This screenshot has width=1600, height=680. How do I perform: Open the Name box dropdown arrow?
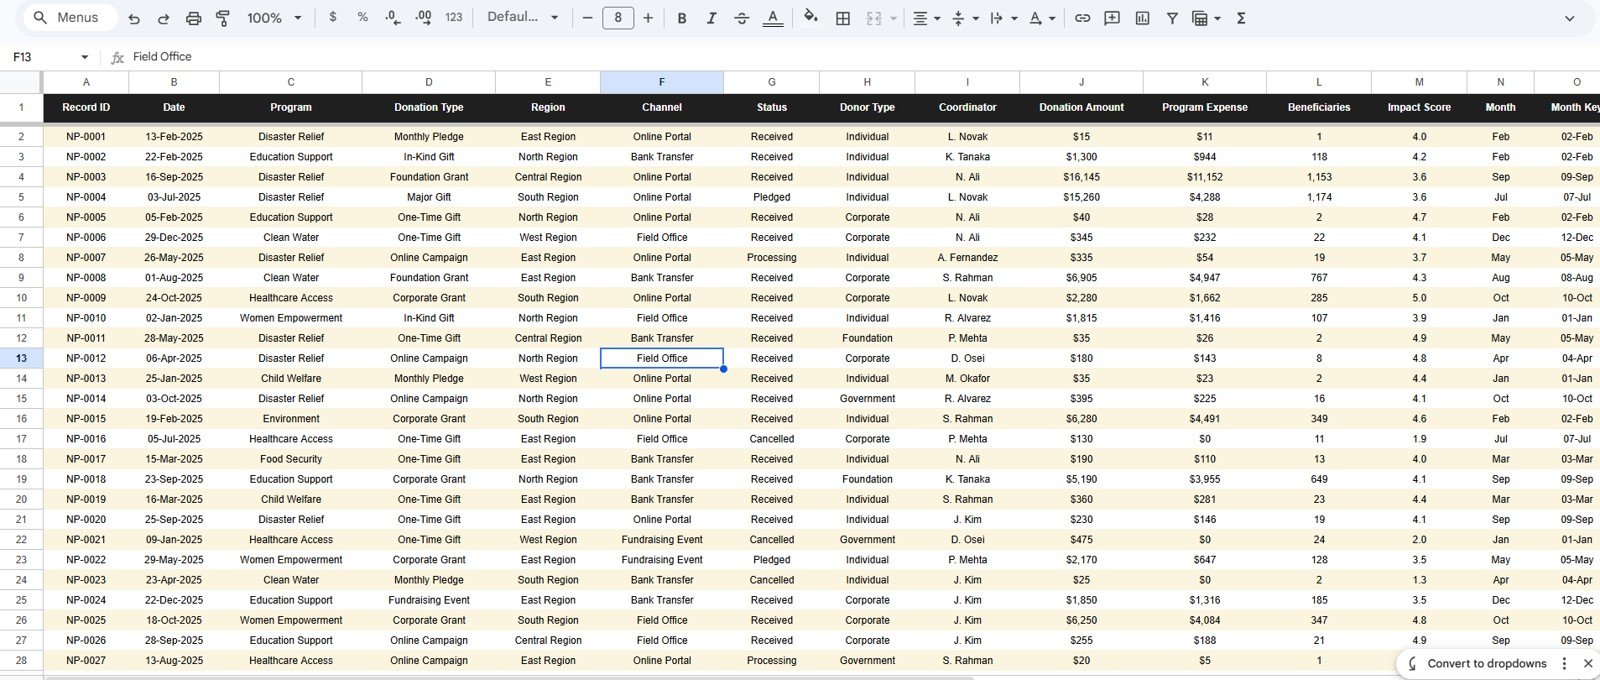click(x=84, y=57)
